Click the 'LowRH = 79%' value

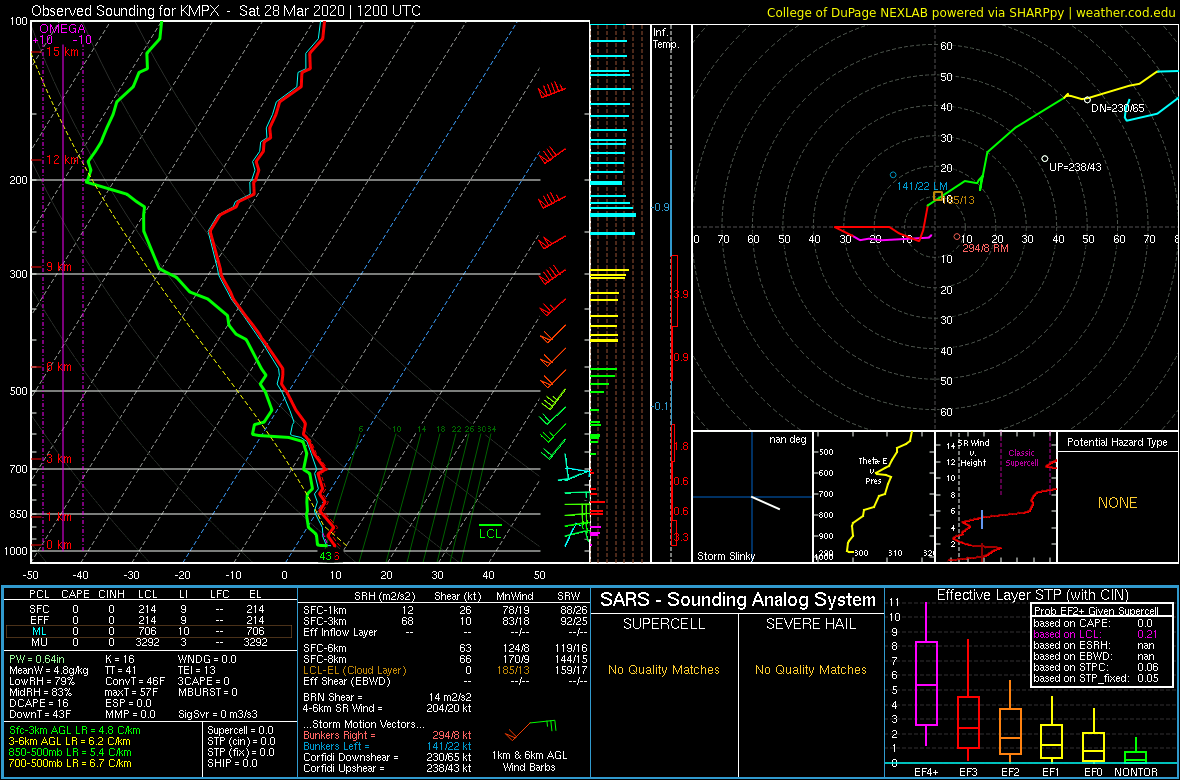pos(39,681)
